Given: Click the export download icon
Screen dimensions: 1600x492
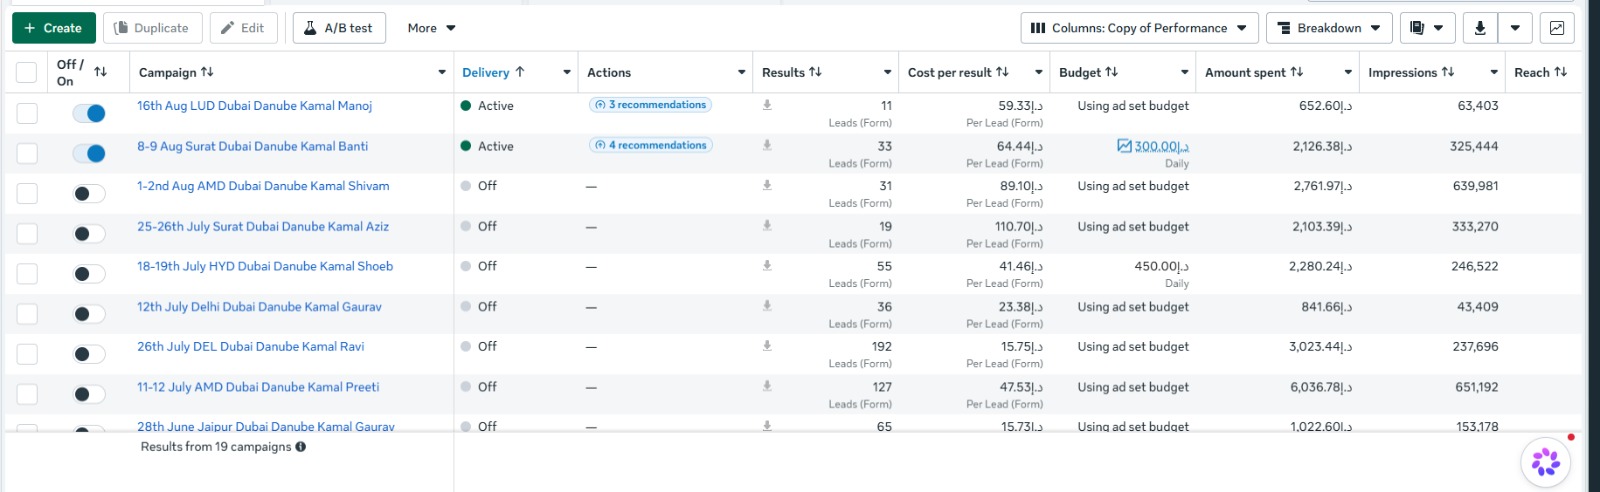Looking at the screenshot, I should pyautogui.click(x=1480, y=28).
